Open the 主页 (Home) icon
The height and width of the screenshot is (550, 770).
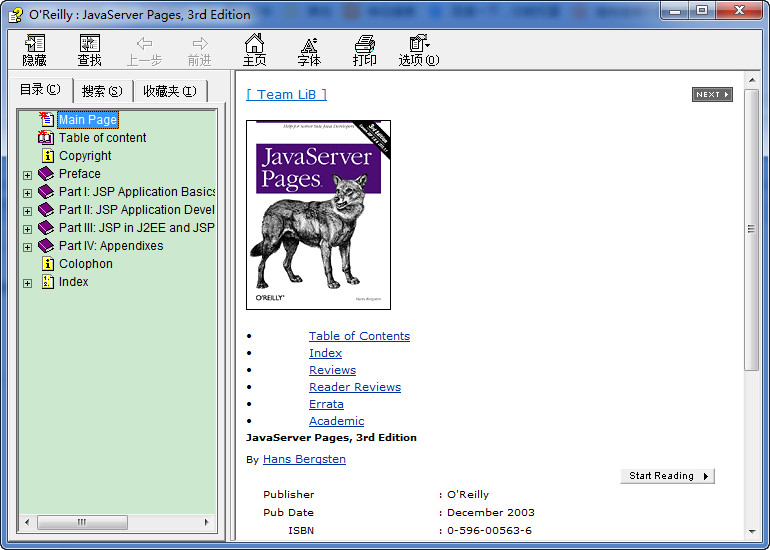[x=254, y=50]
